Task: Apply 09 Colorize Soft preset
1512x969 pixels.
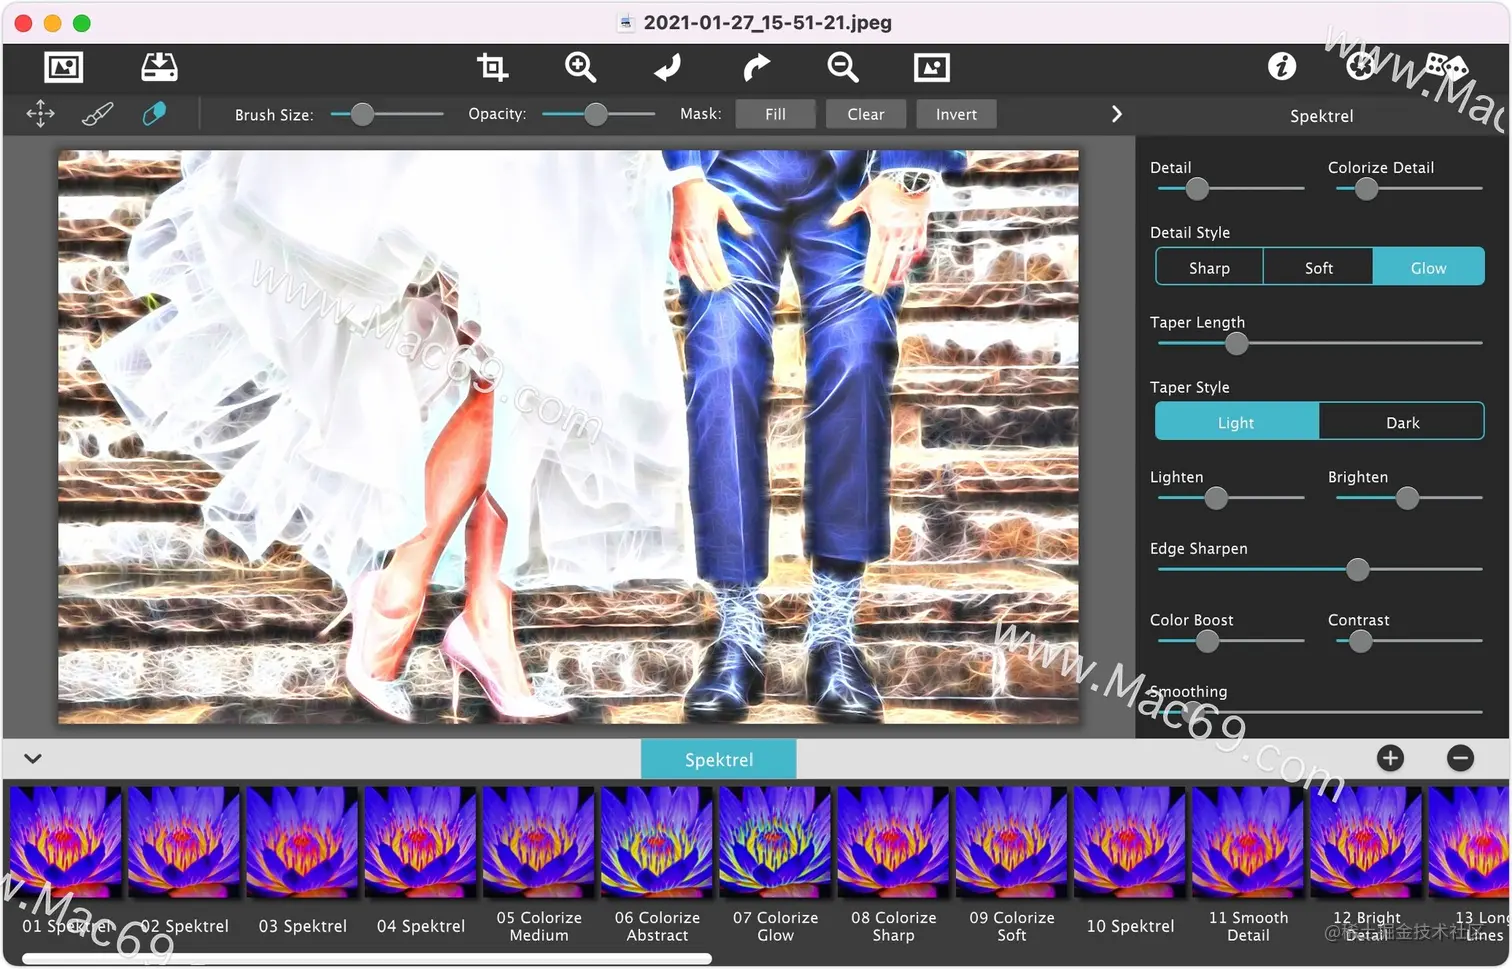Action: pos(1011,842)
